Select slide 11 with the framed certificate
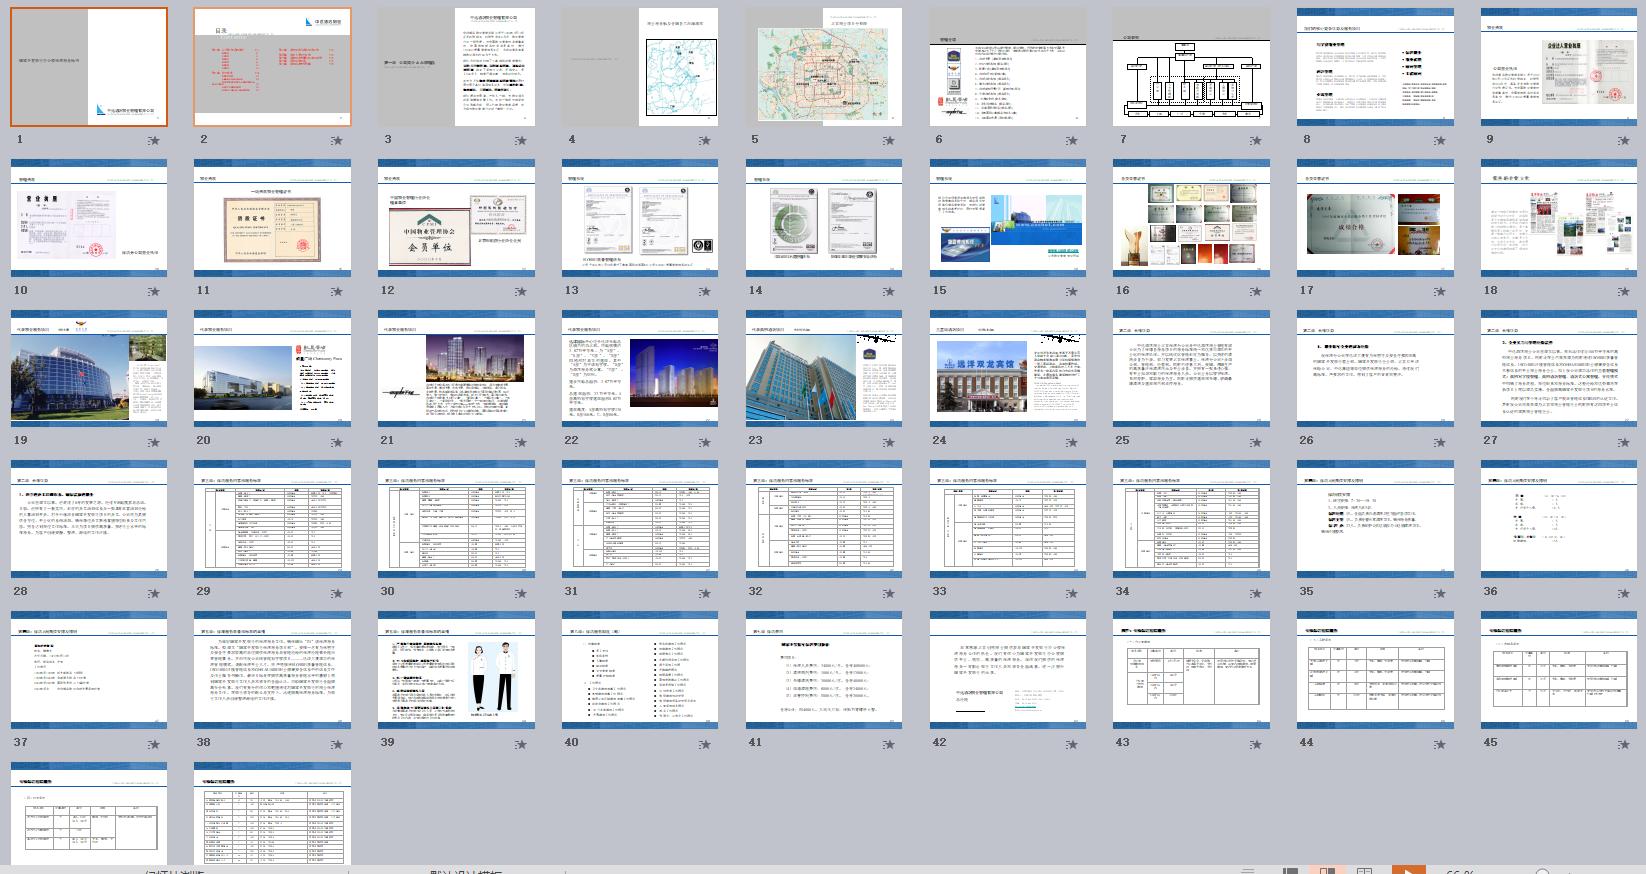Screen dimensions: 1646x874 (x=273, y=218)
